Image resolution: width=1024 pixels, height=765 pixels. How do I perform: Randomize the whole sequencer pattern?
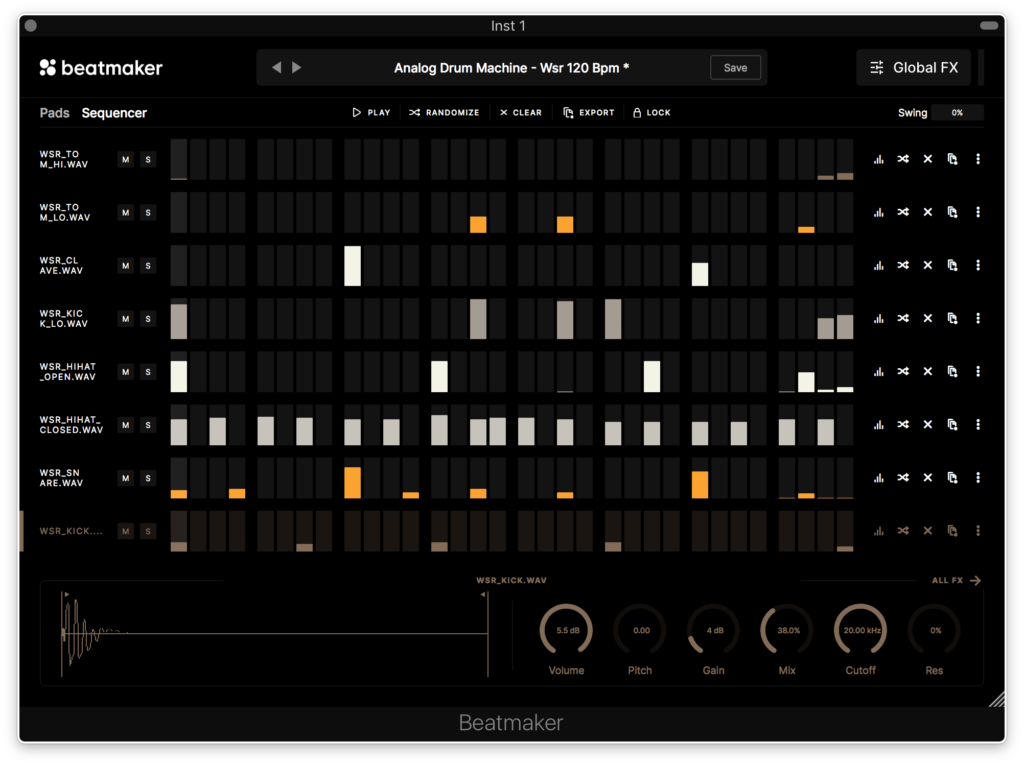click(x=444, y=112)
